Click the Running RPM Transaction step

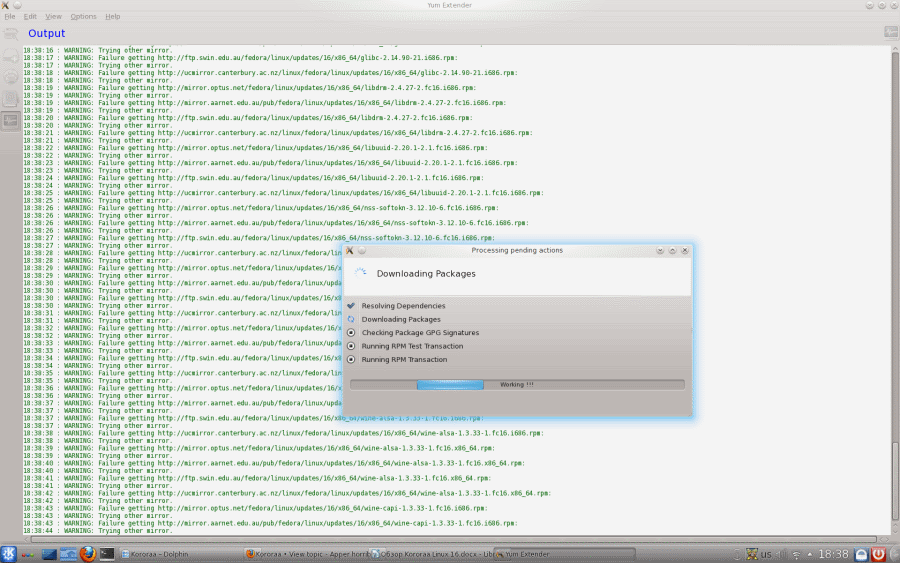click(x=404, y=359)
